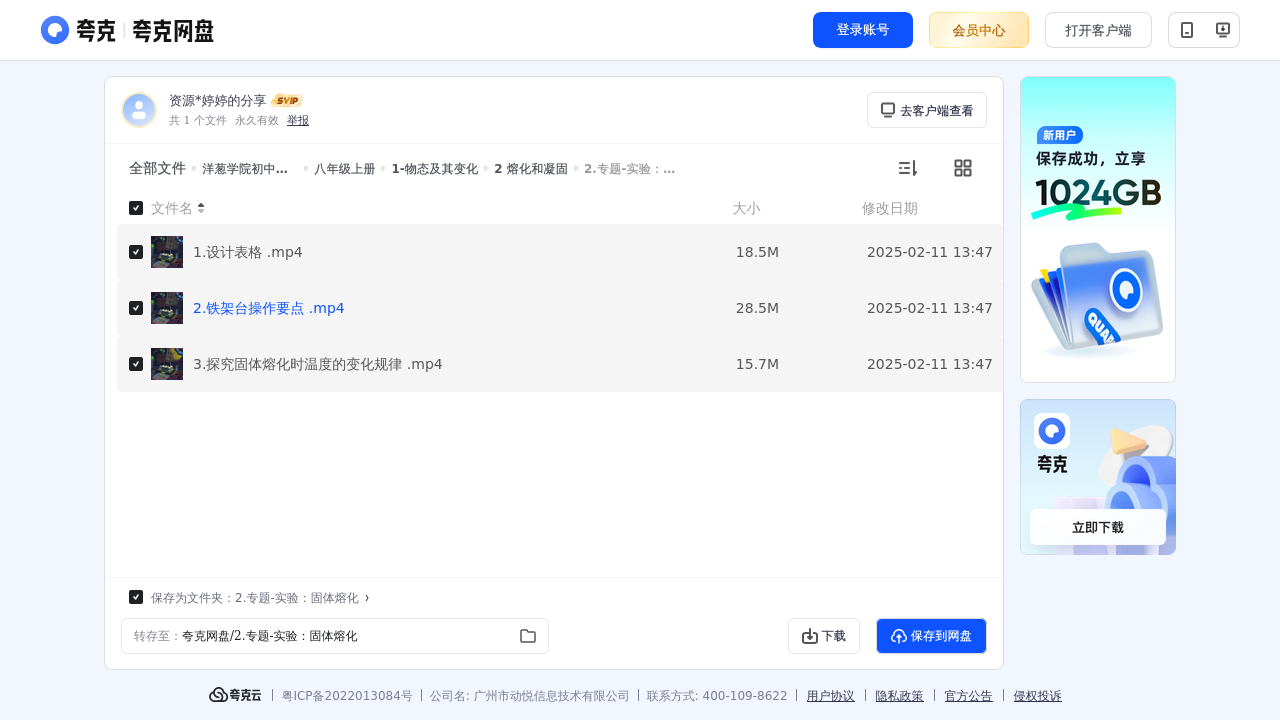The height and width of the screenshot is (720, 1280).
Task: Go to 八年级上册 breadcrumb
Action: (x=345, y=169)
